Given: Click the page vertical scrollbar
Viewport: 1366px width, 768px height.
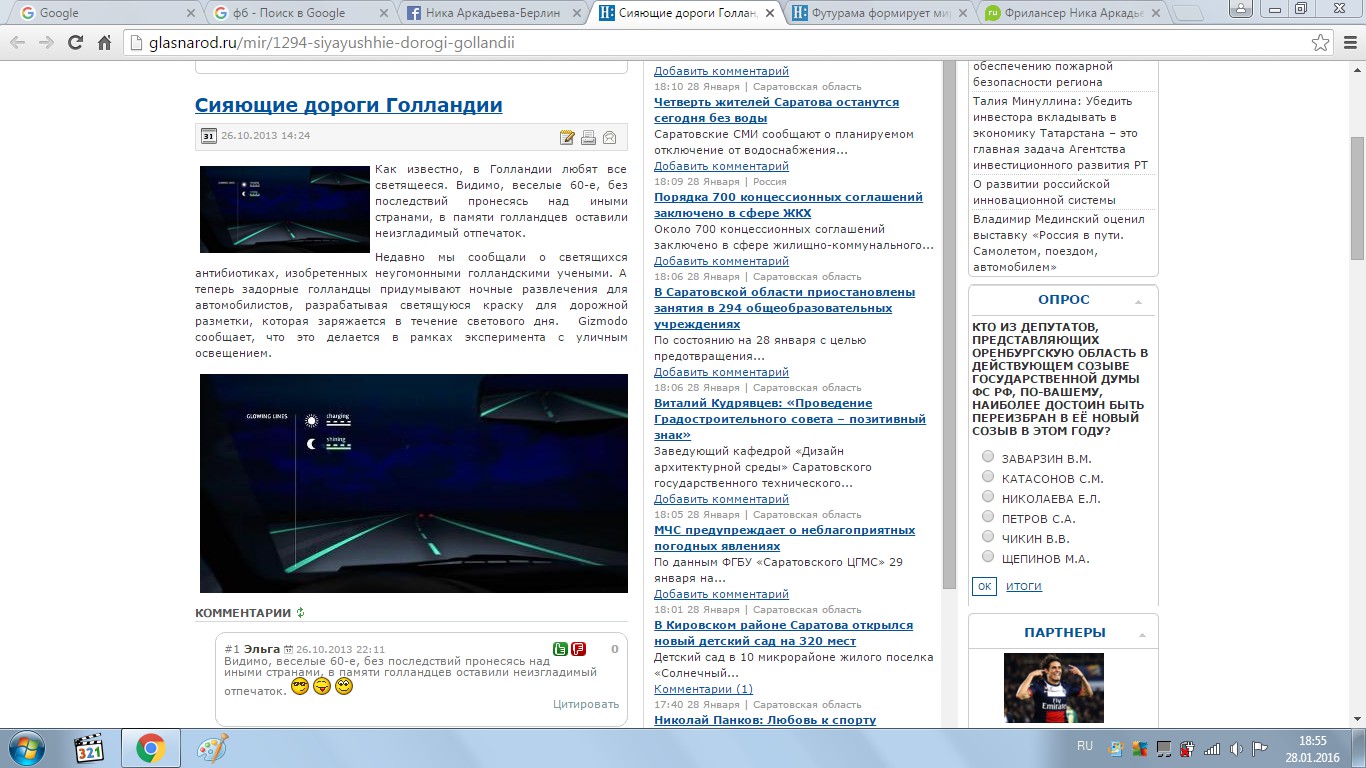Looking at the screenshot, I should [1357, 197].
